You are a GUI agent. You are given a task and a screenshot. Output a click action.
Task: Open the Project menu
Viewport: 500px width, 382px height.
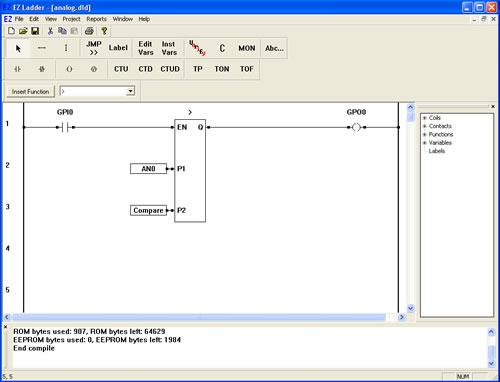point(71,19)
